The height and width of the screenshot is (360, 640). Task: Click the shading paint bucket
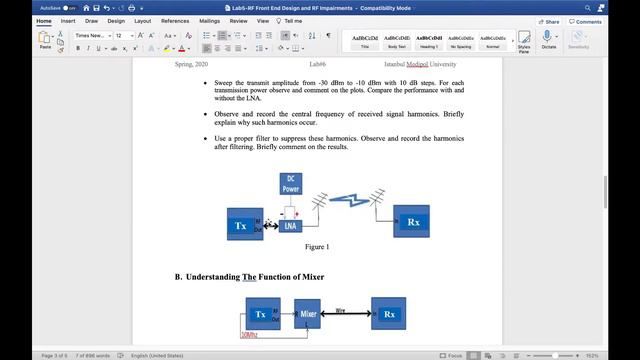(281, 49)
